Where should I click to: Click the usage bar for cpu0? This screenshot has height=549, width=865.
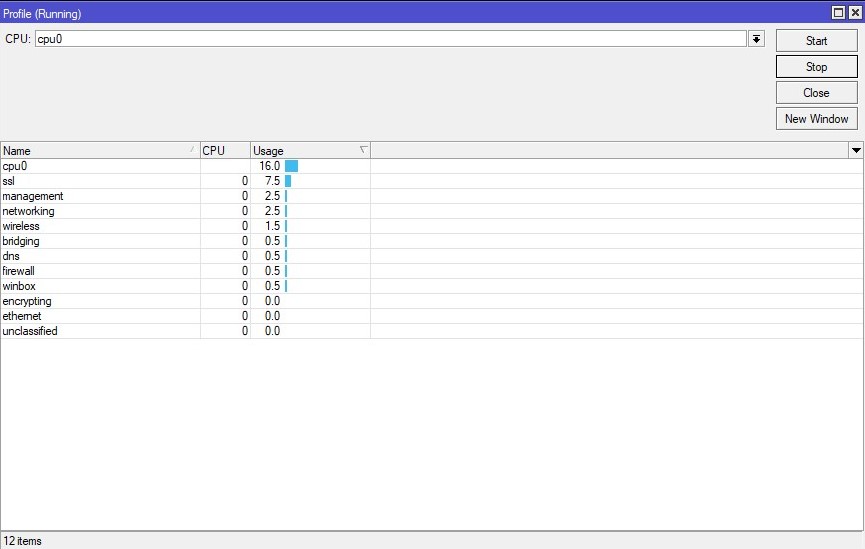(291, 166)
